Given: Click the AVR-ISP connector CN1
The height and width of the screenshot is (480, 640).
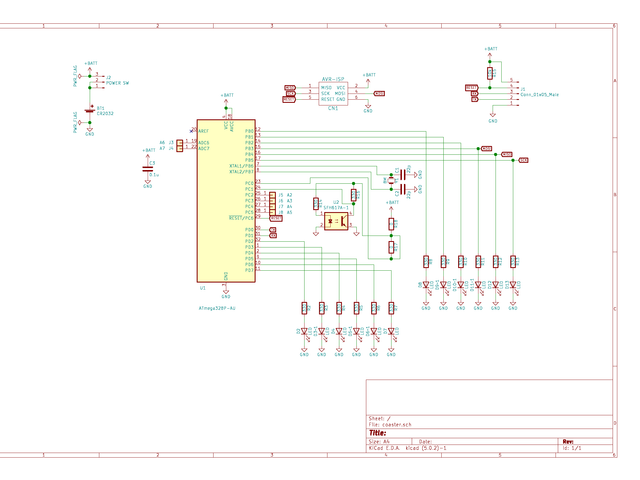Looking at the screenshot, I should [332, 93].
